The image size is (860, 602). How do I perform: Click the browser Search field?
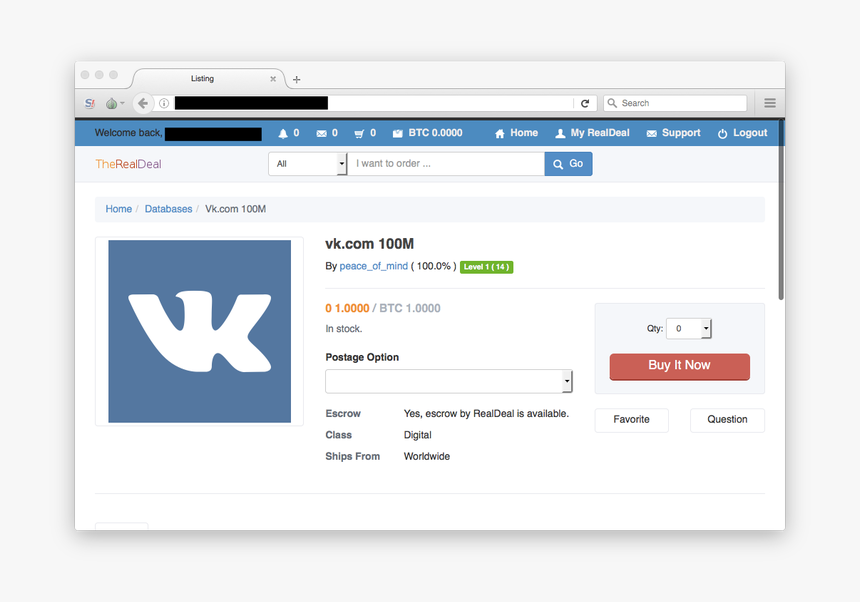pyautogui.click(x=675, y=103)
